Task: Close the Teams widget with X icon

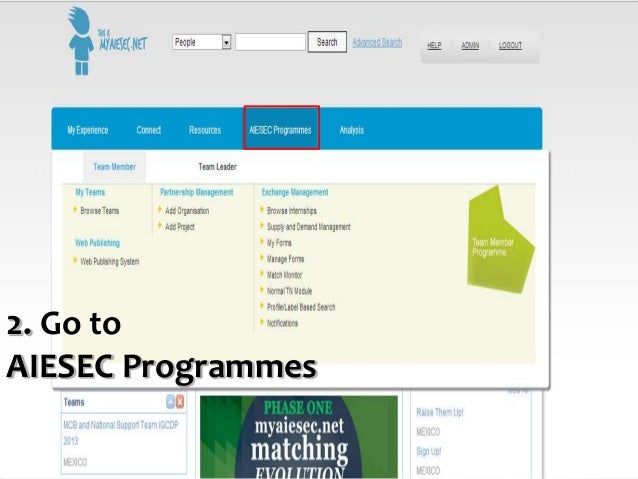Action: click(x=179, y=402)
